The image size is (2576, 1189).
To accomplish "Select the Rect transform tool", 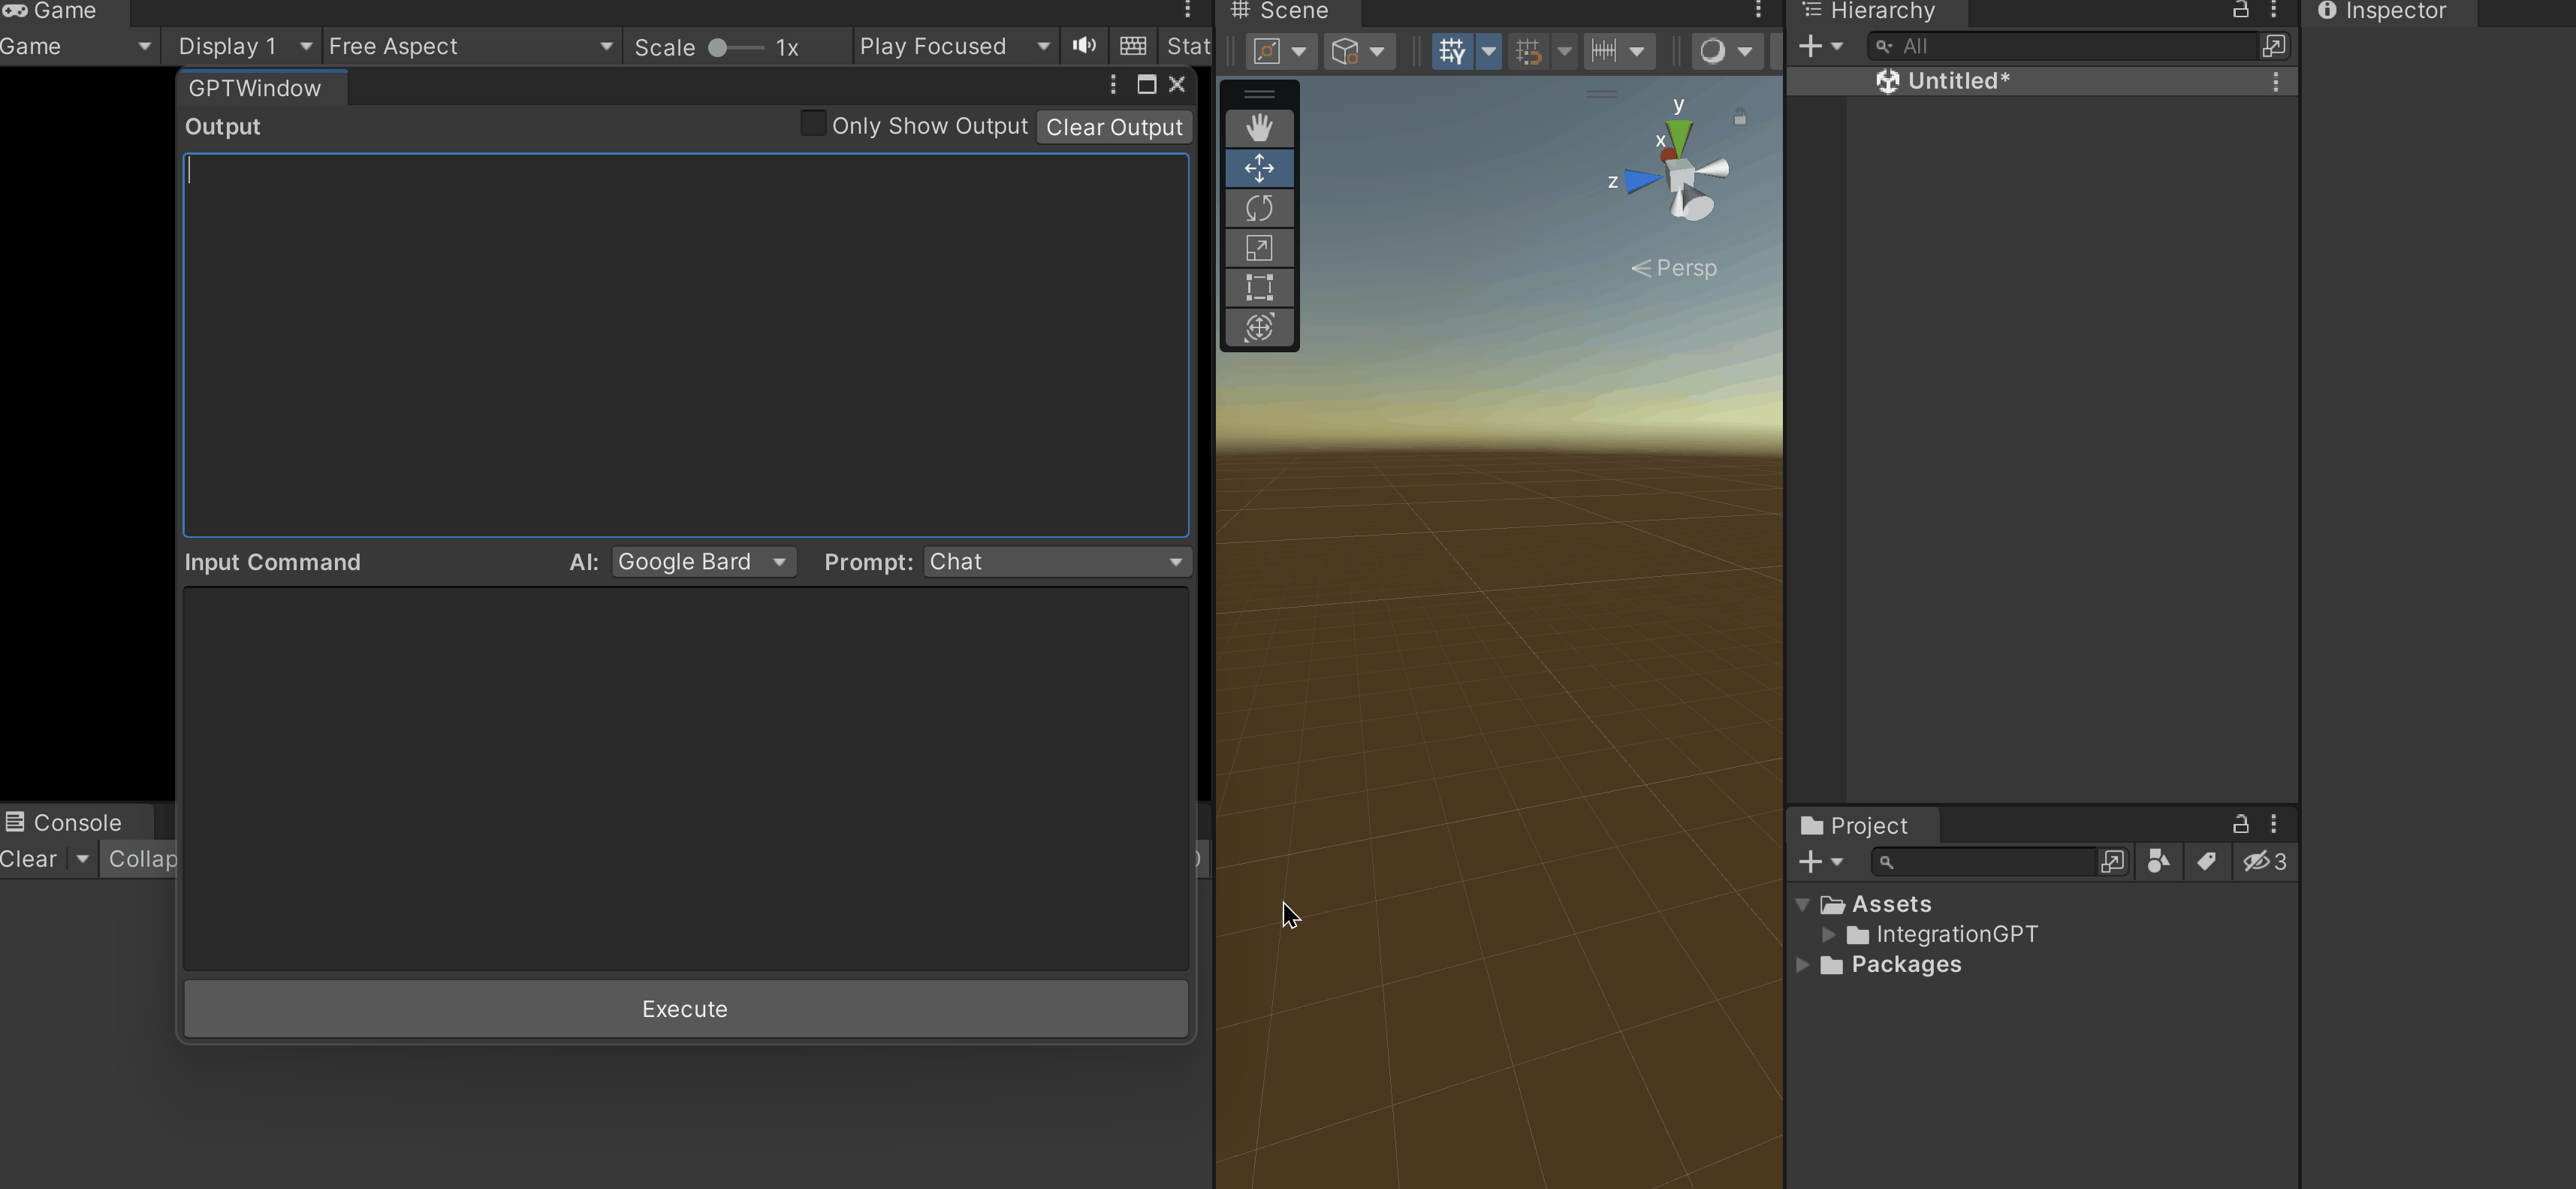I will (1259, 288).
